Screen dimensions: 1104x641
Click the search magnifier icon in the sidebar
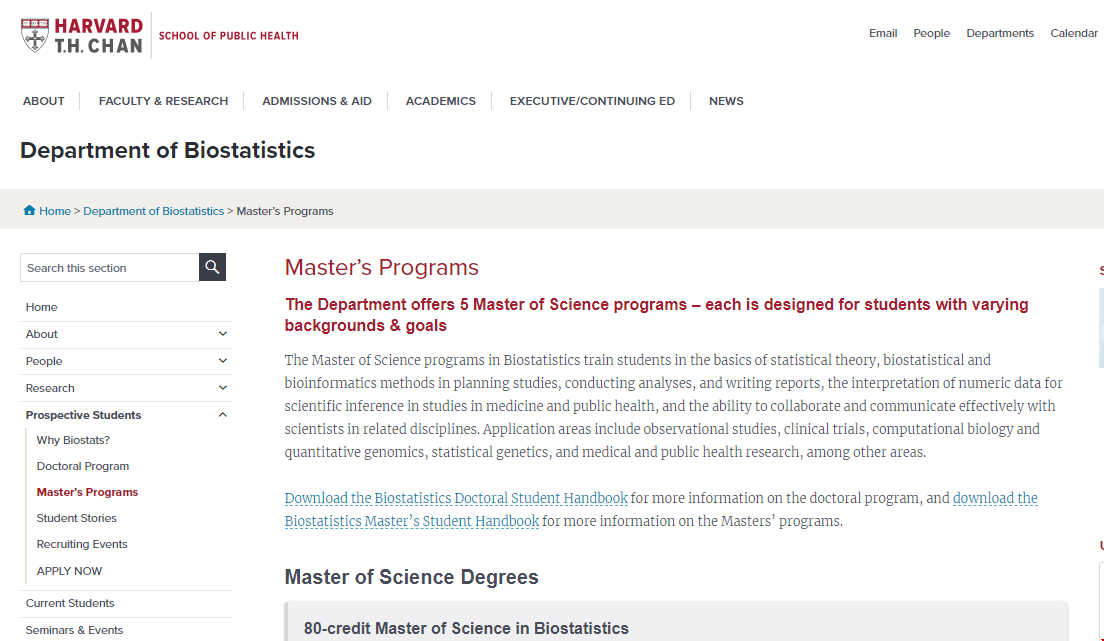pyautogui.click(x=212, y=266)
